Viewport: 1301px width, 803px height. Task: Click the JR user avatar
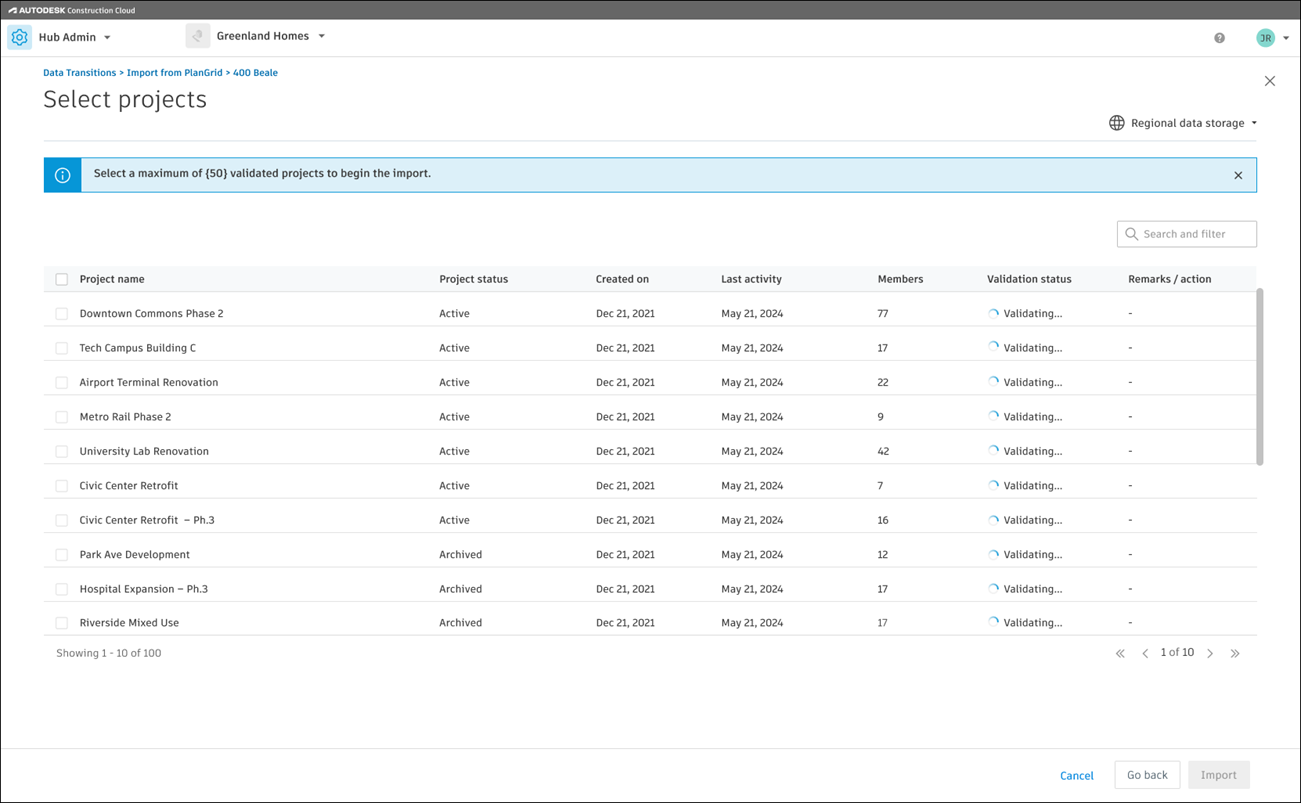point(1265,38)
